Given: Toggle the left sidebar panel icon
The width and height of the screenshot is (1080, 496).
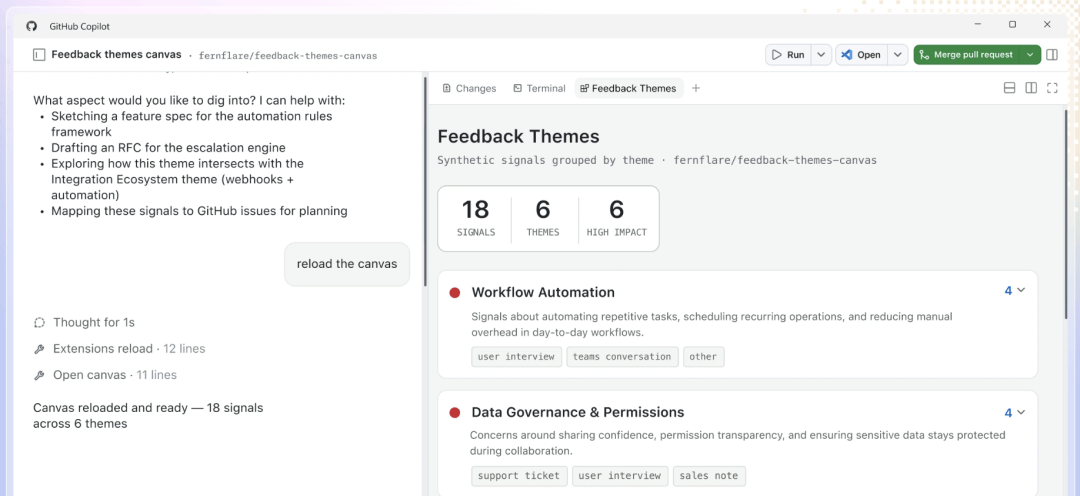Looking at the screenshot, I should click(x=39, y=54).
